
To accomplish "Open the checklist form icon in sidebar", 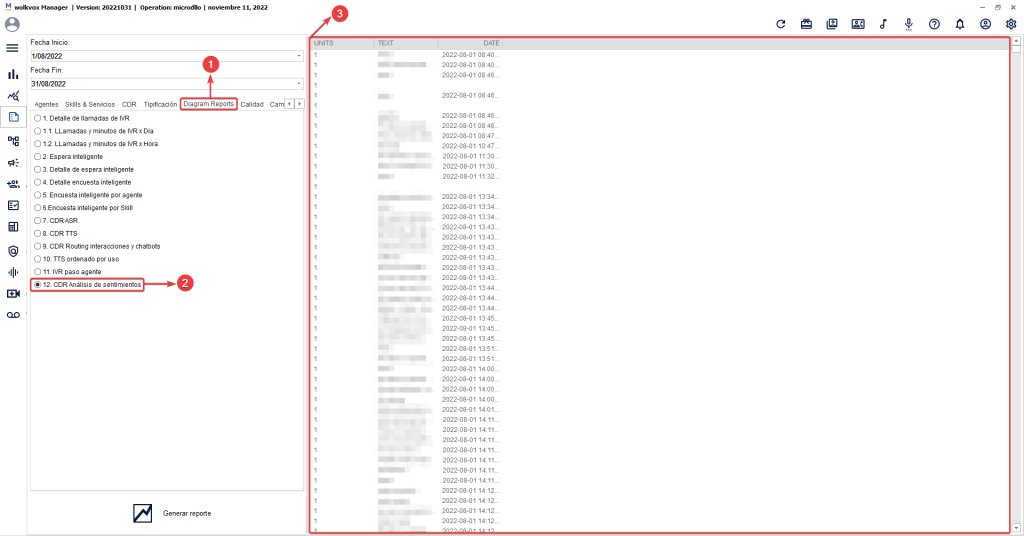I will click(13, 205).
